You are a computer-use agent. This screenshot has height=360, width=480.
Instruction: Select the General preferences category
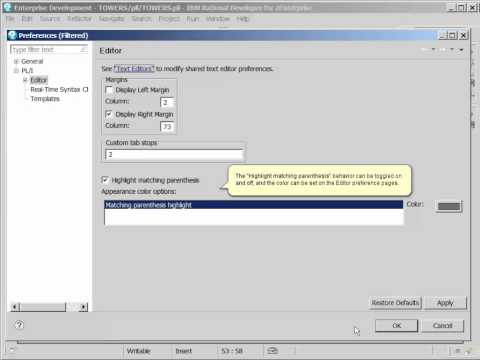pyautogui.click(x=32, y=61)
